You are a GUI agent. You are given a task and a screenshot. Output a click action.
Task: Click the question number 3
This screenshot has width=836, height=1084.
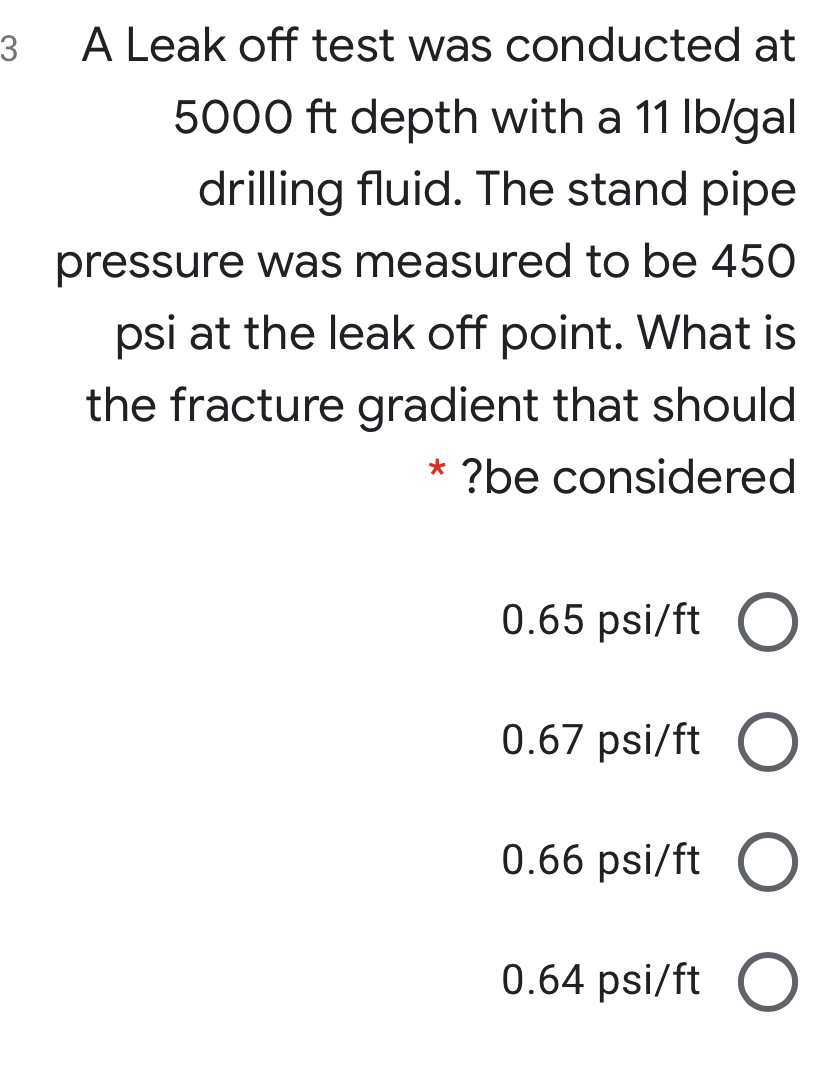[x=10, y=46]
